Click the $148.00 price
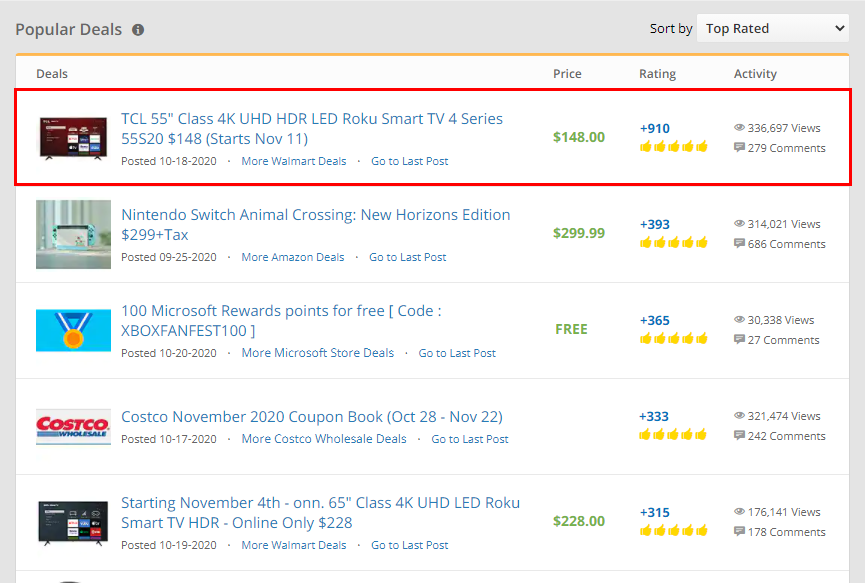Viewport: 865px width, 583px height. coord(579,137)
